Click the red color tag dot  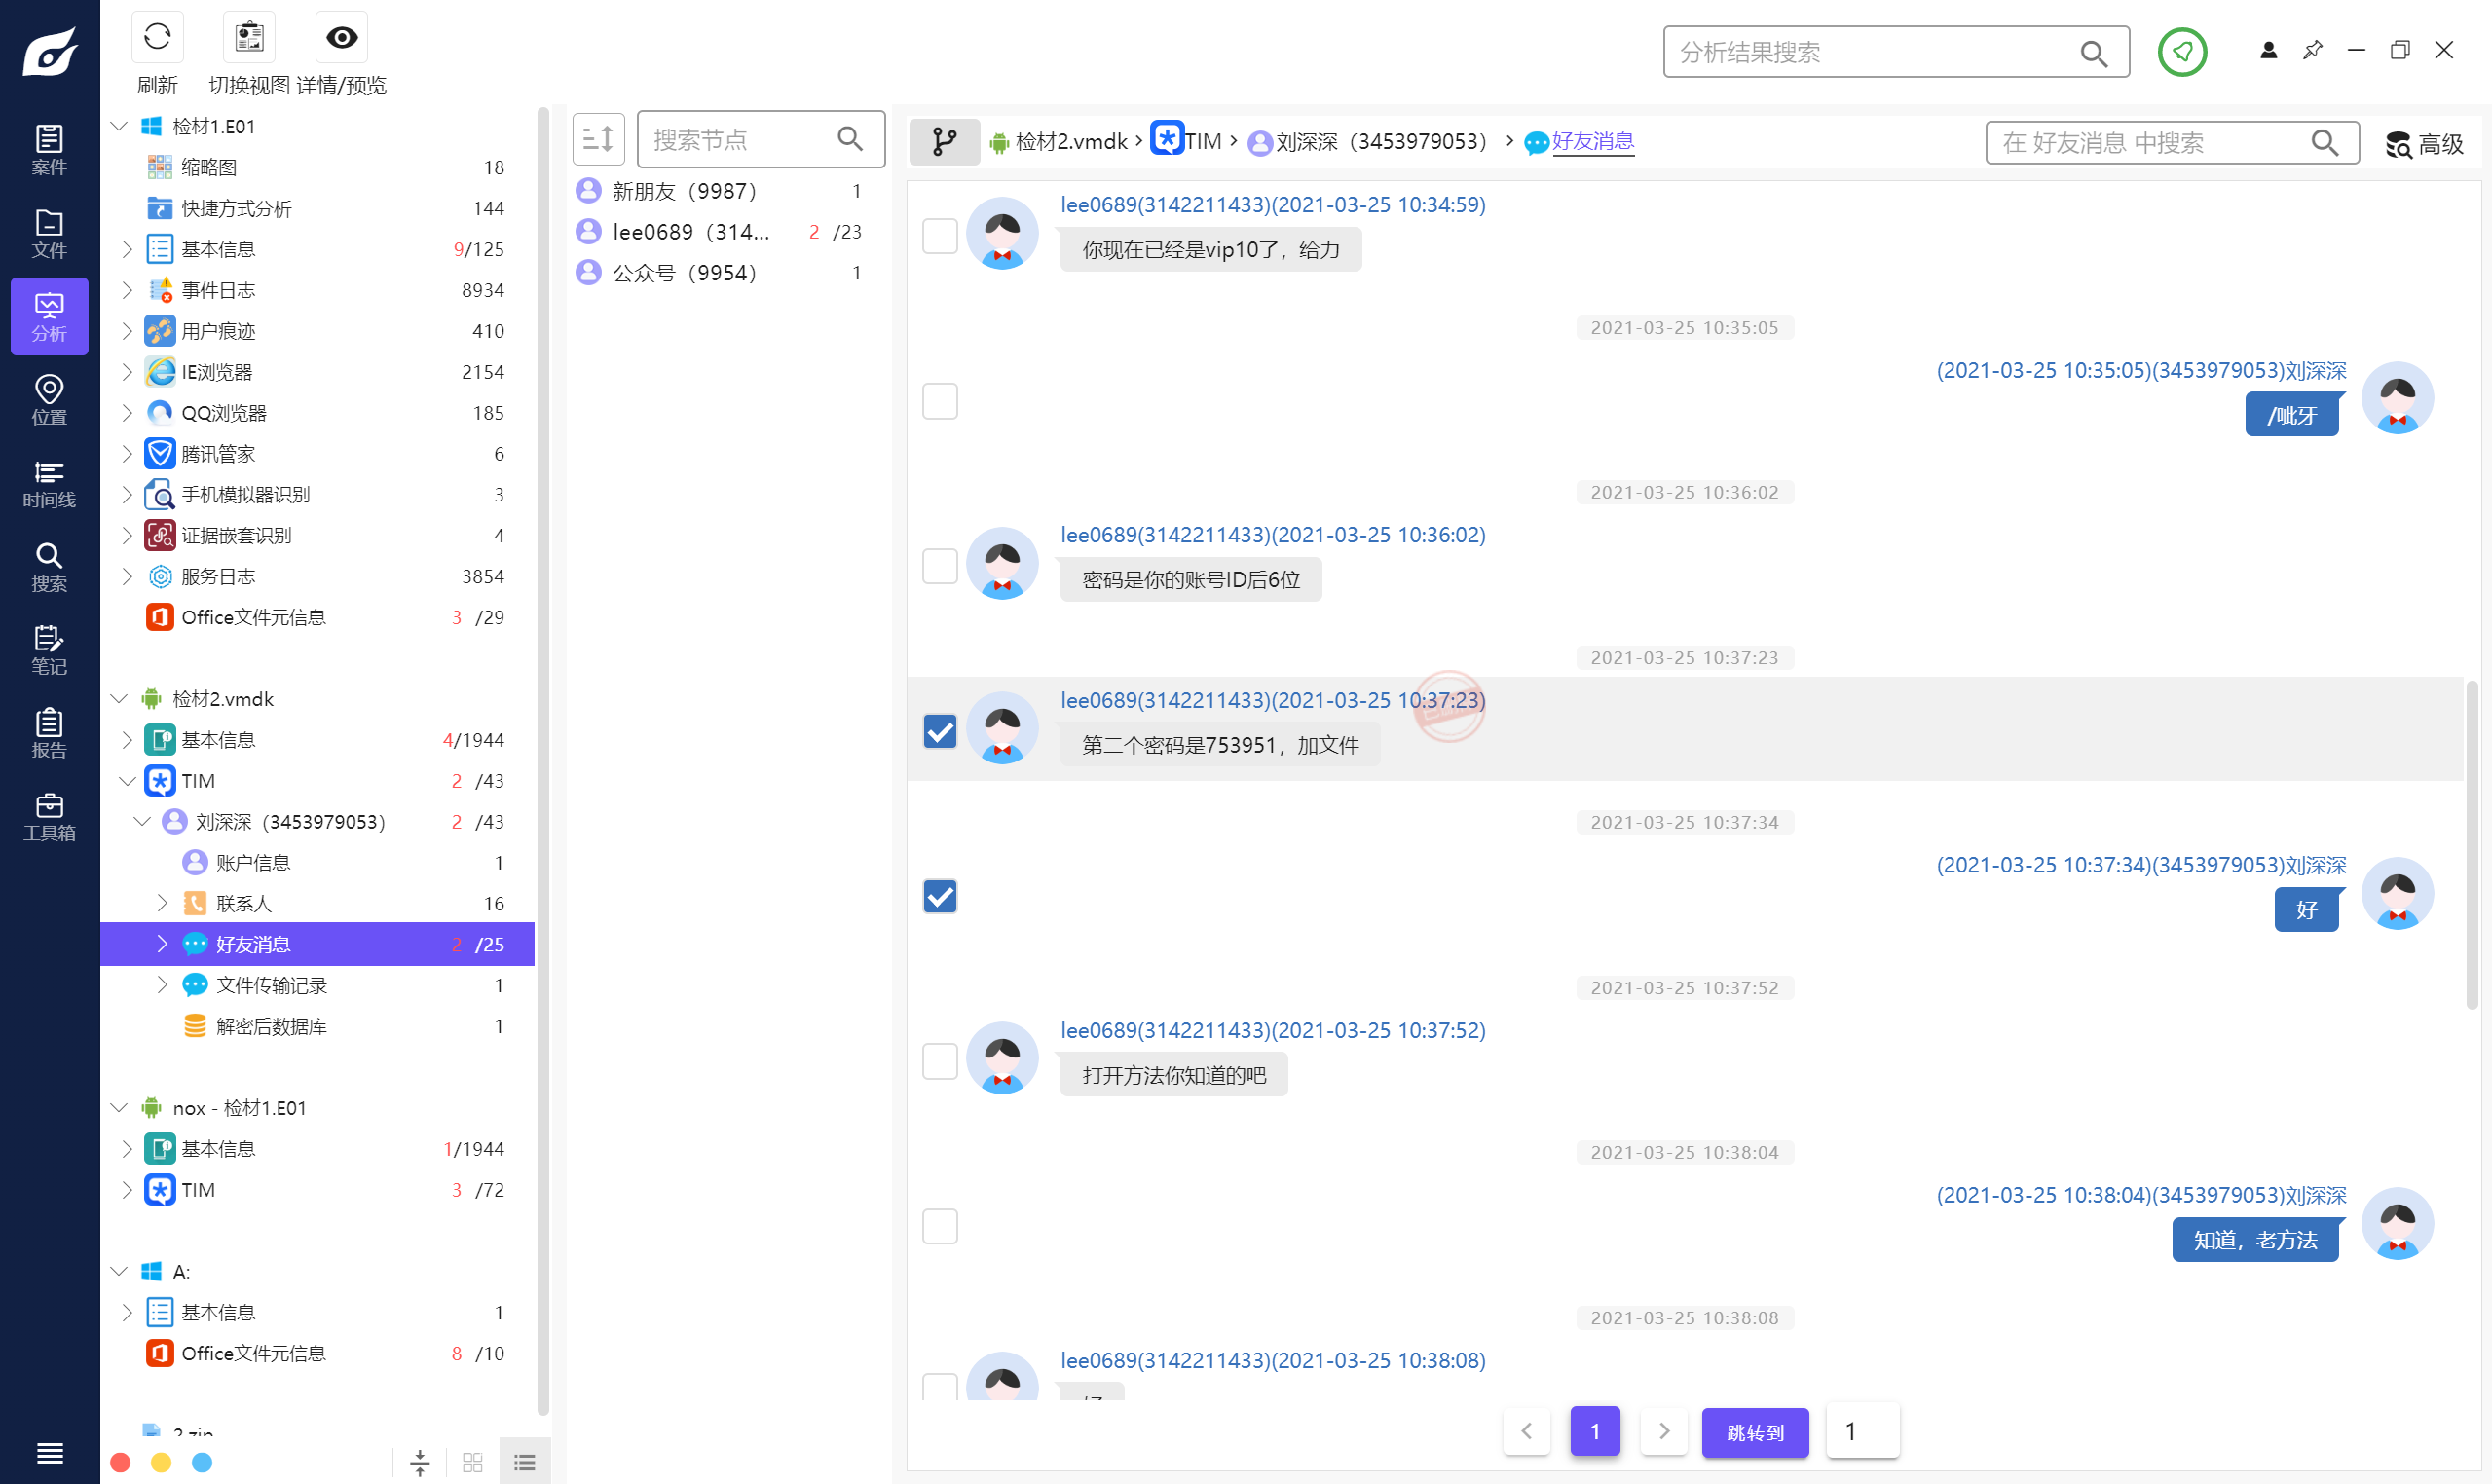(120, 1462)
